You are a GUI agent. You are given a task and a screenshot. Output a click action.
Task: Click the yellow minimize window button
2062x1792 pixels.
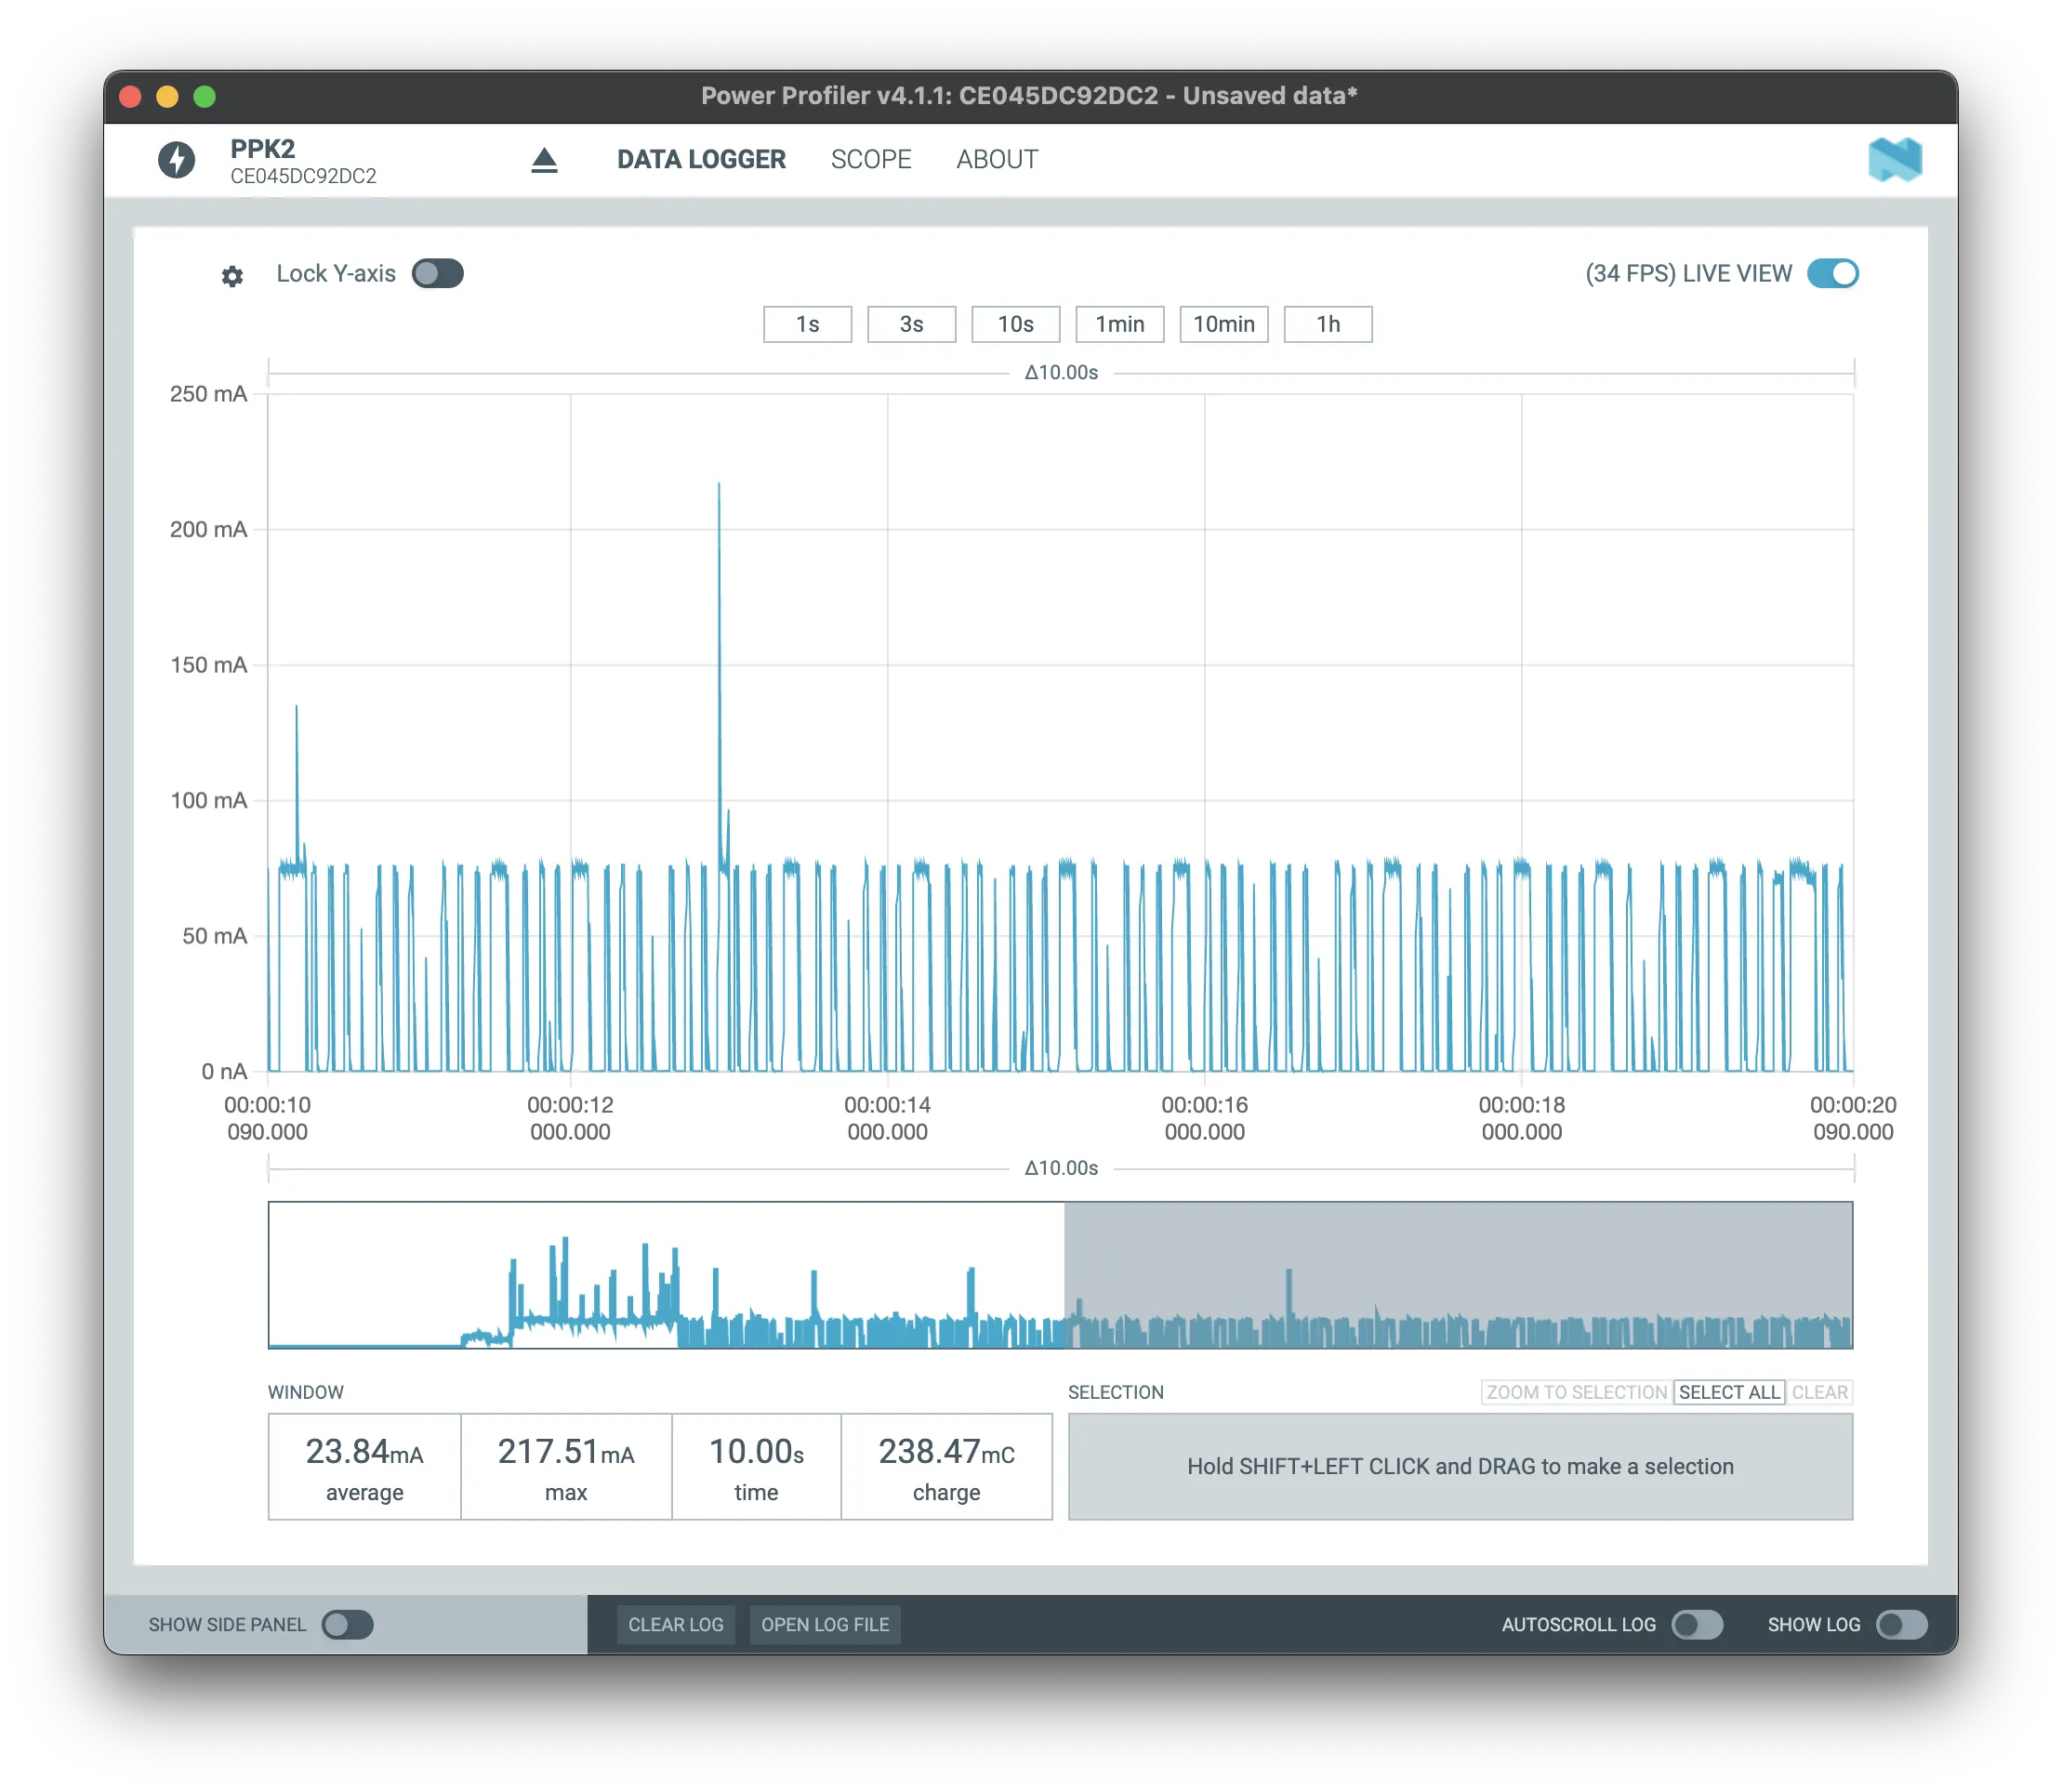coord(167,97)
